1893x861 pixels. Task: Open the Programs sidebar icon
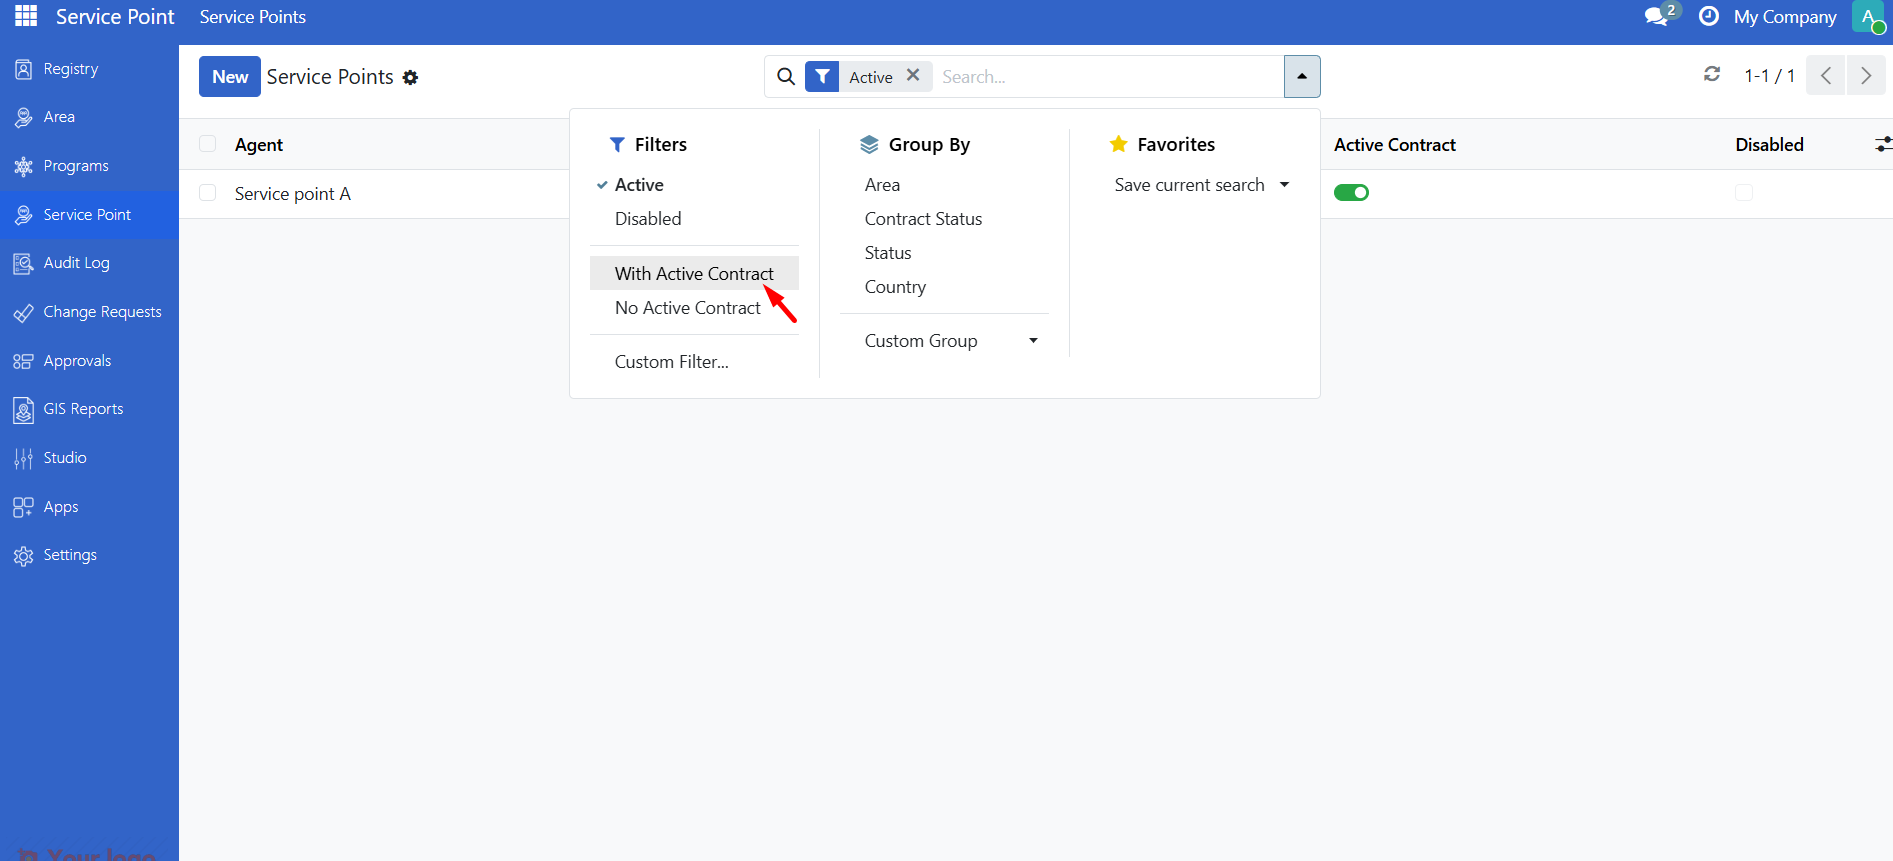point(23,166)
